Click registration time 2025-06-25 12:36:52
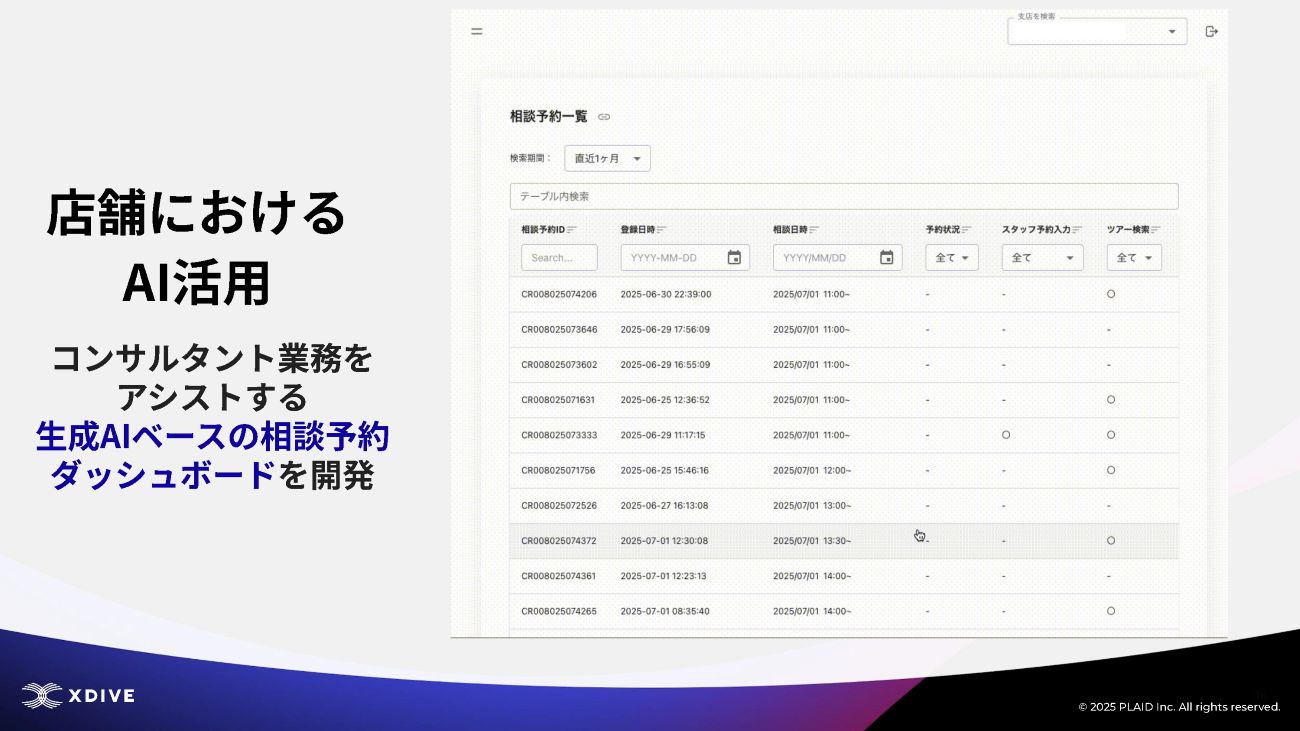This screenshot has width=1300, height=731. (665, 399)
